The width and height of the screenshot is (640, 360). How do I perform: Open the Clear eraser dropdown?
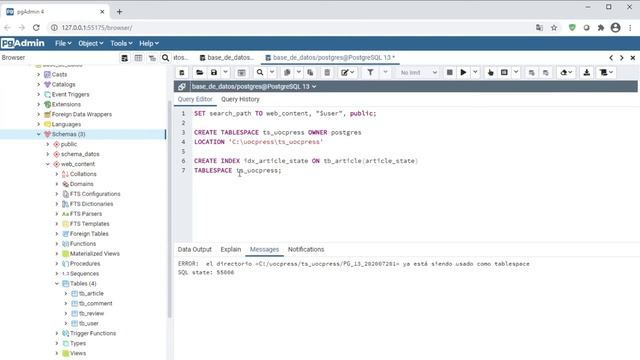(566, 72)
